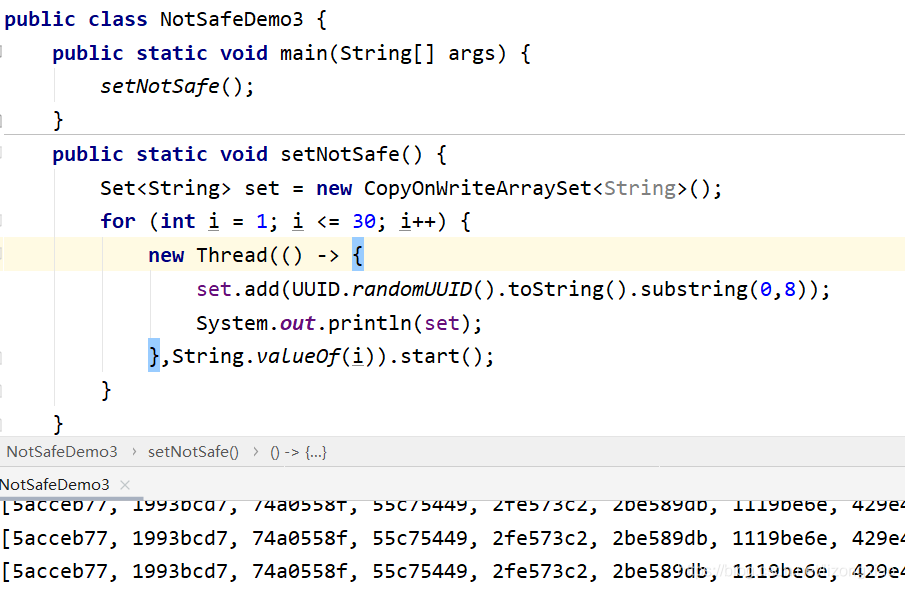The image size is (905, 589).
Task: Click the highlighted closing brace before String.valueOf
Action: tap(154, 356)
